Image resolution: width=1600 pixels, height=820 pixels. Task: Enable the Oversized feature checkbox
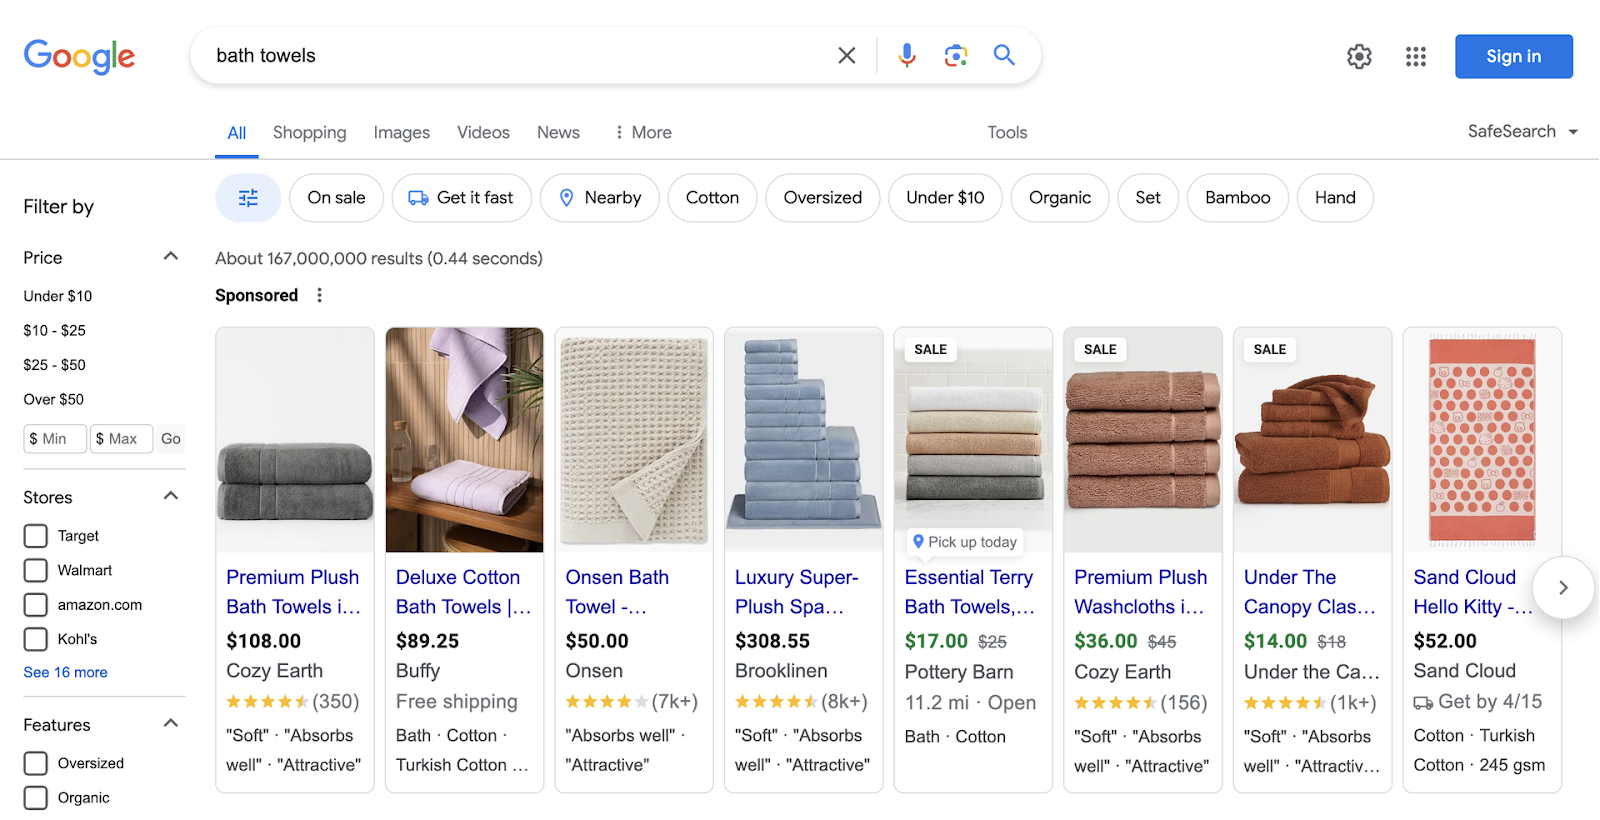[36, 763]
